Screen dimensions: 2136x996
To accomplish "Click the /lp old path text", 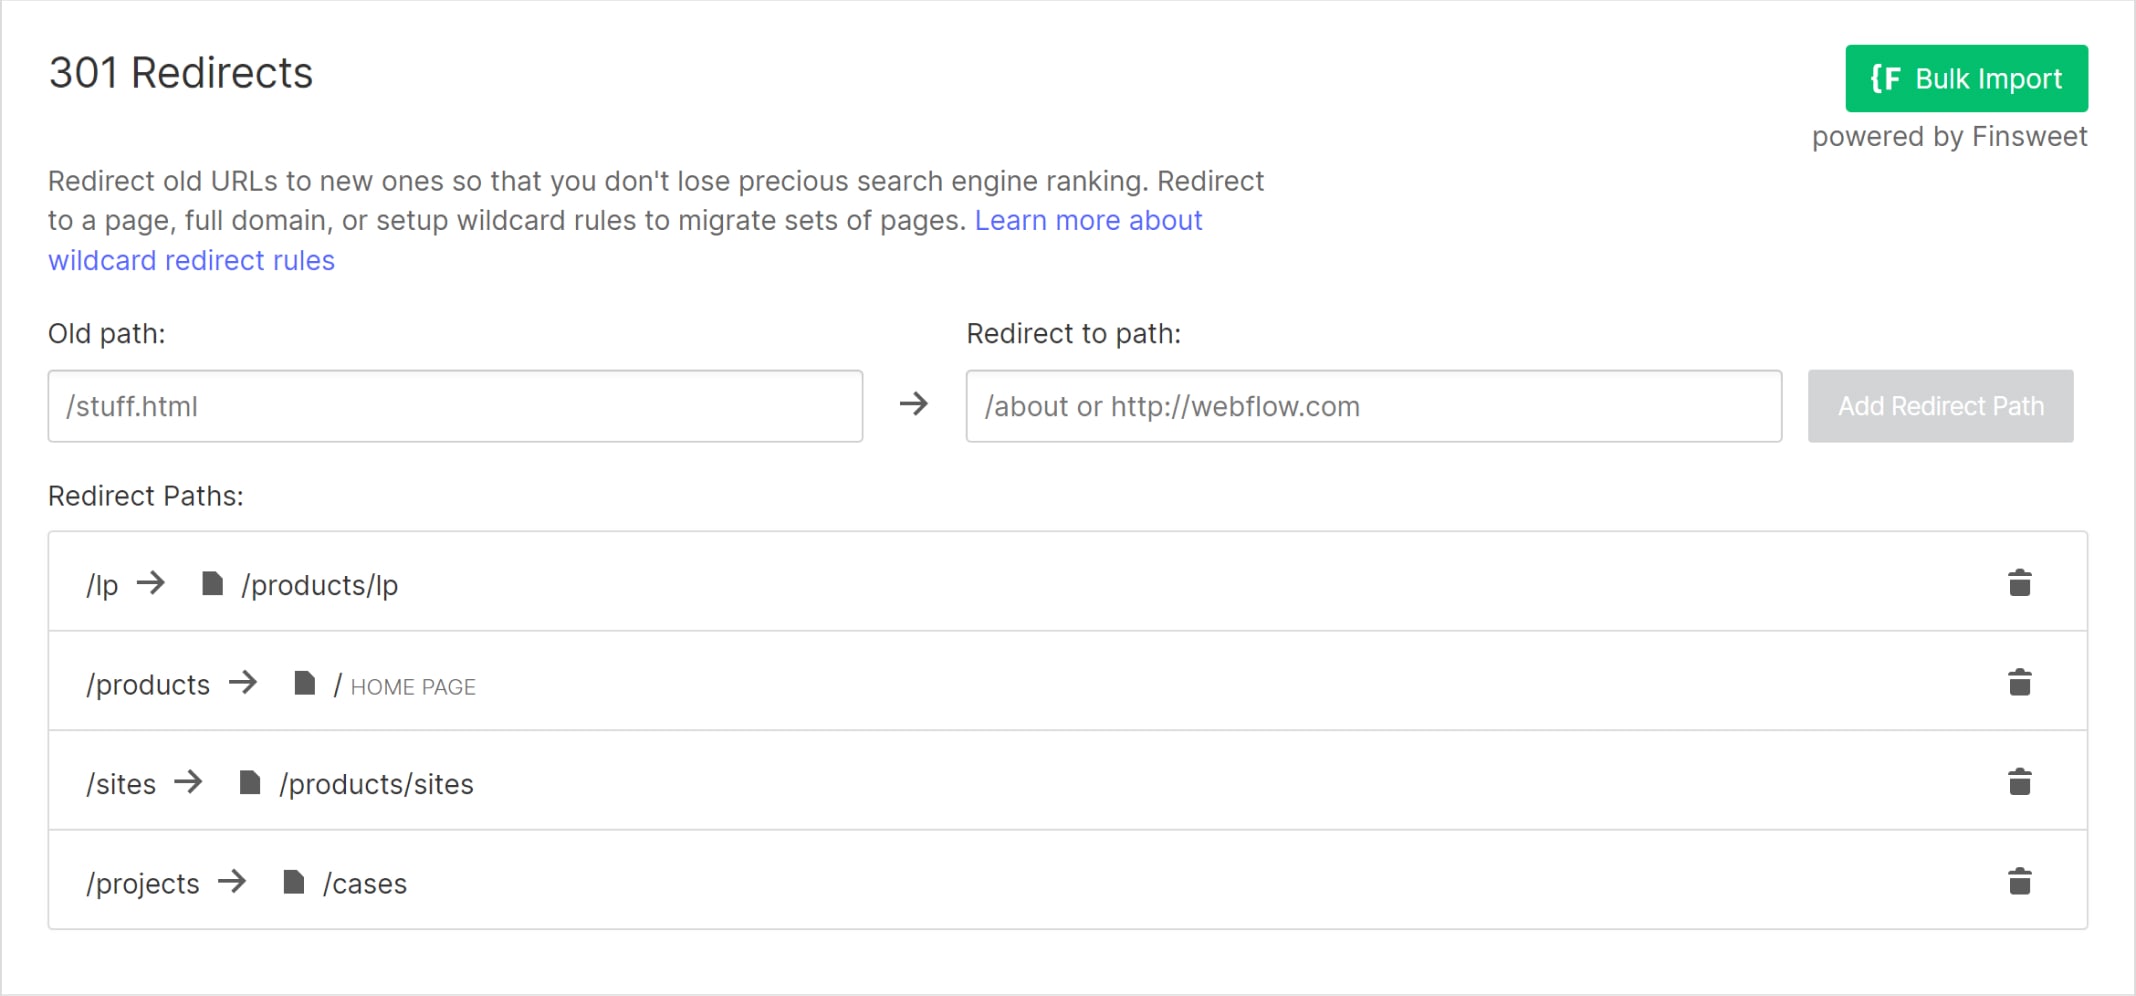I will 102,585.
